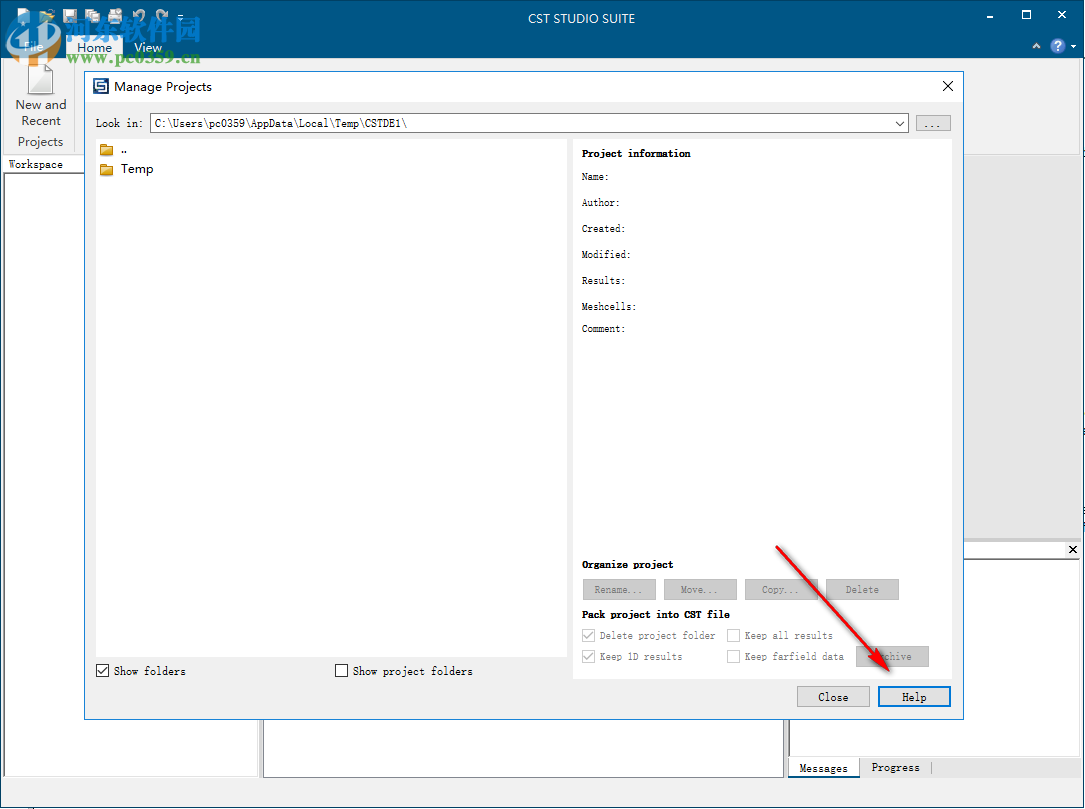Open an existing project via the Open toolbar icon
1085x809 pixels.
tap(48, 14)
